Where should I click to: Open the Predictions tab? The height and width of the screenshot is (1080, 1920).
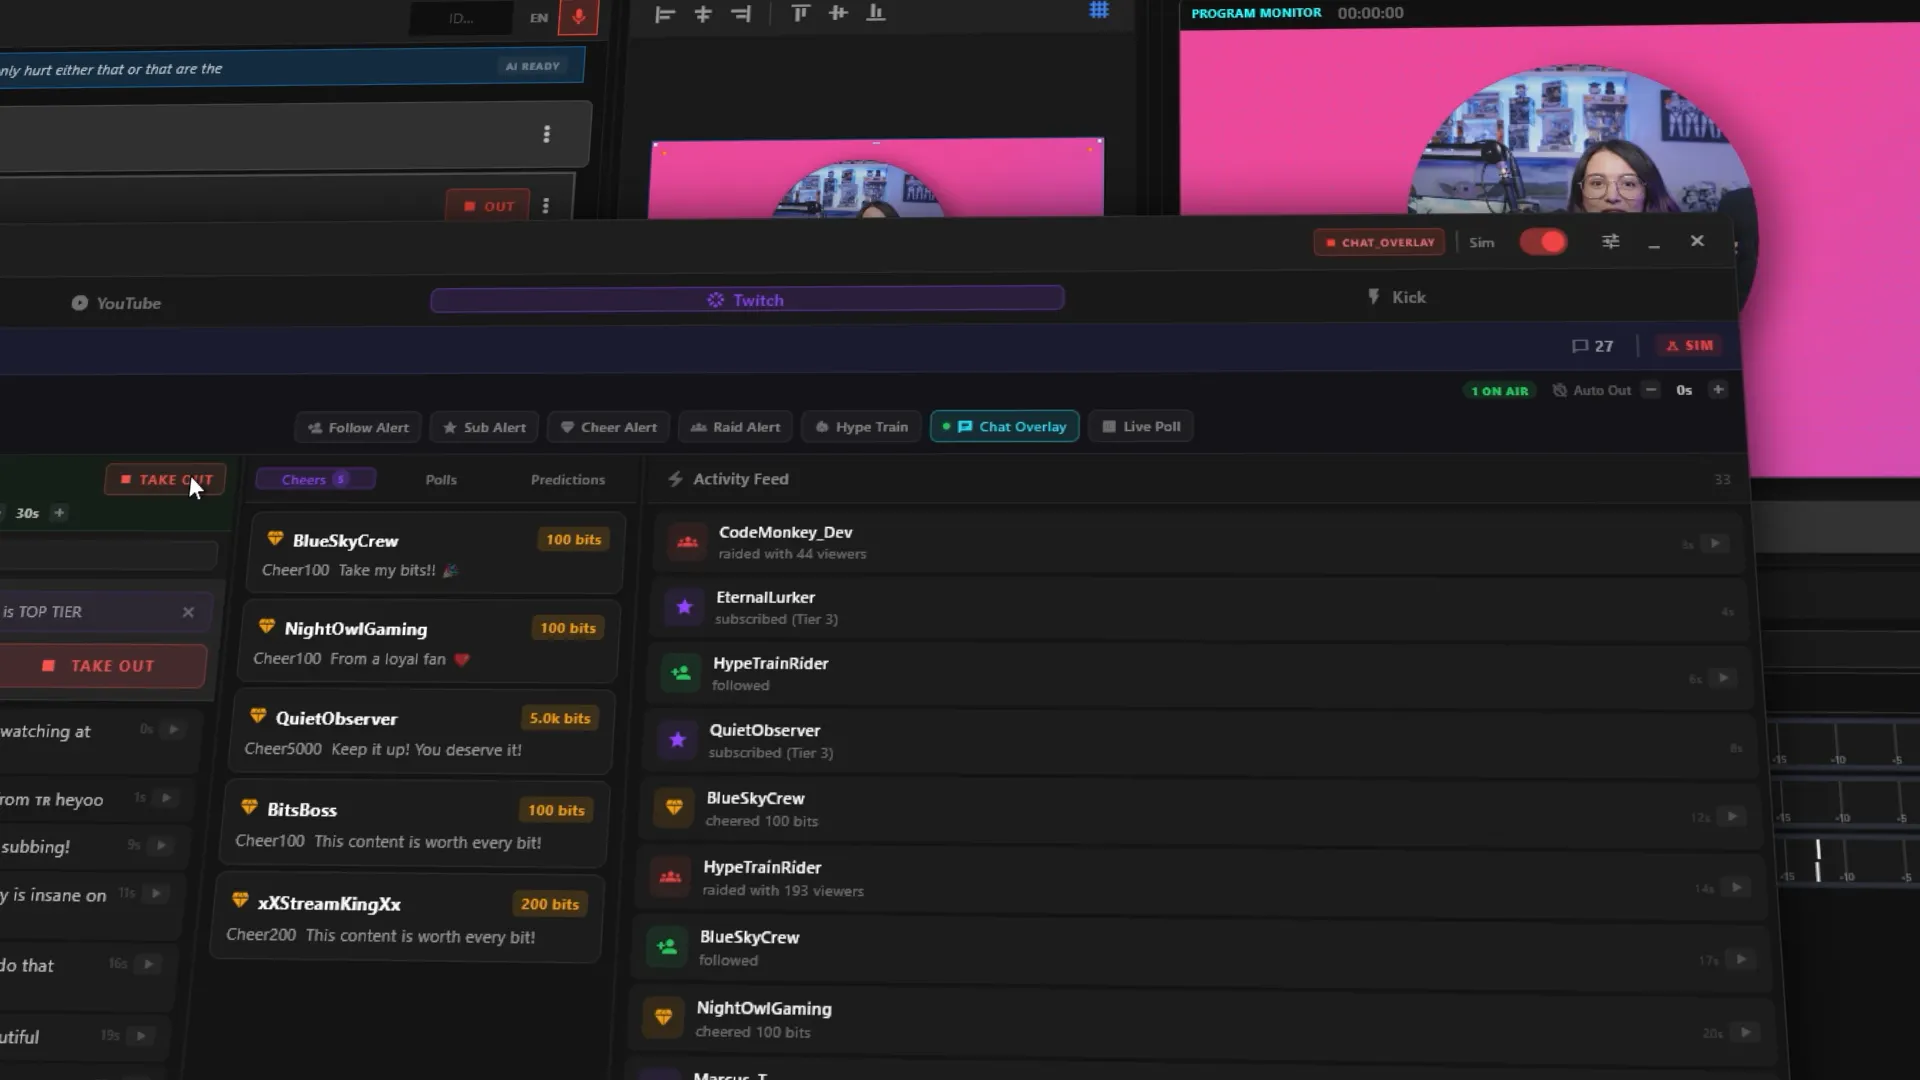(x=568, y=480)
